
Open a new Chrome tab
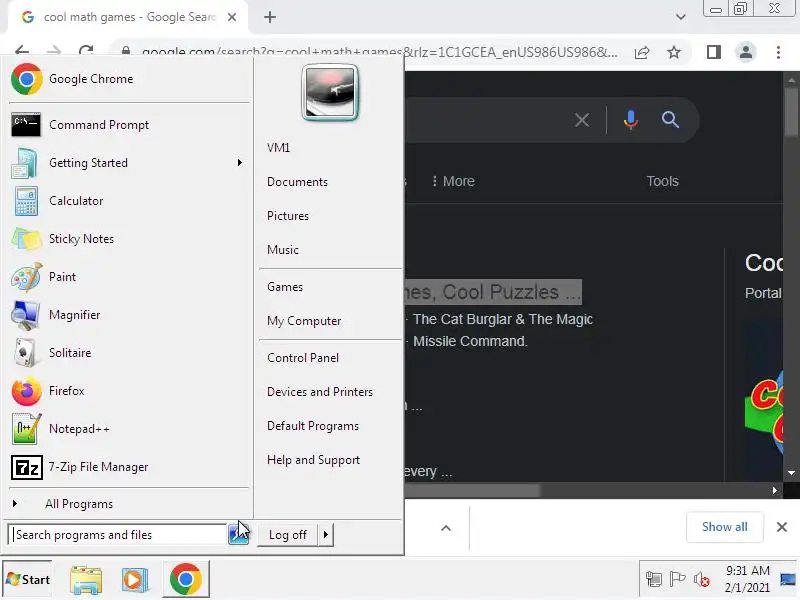click(x=270, y=17)
